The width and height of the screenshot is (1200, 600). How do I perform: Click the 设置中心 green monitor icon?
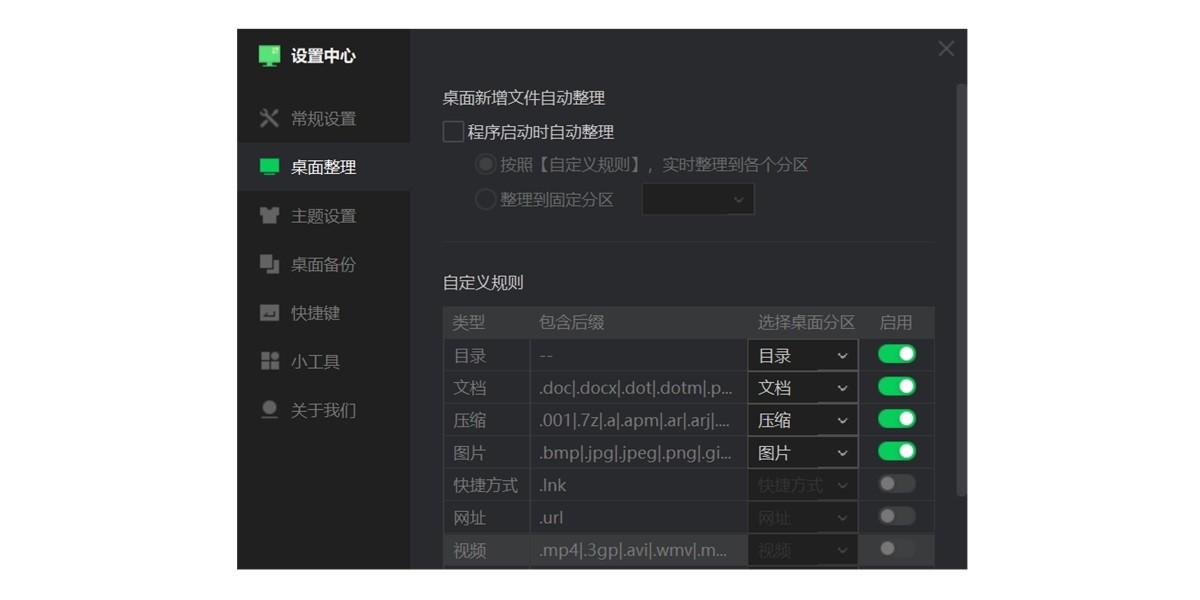pos(269,56)
